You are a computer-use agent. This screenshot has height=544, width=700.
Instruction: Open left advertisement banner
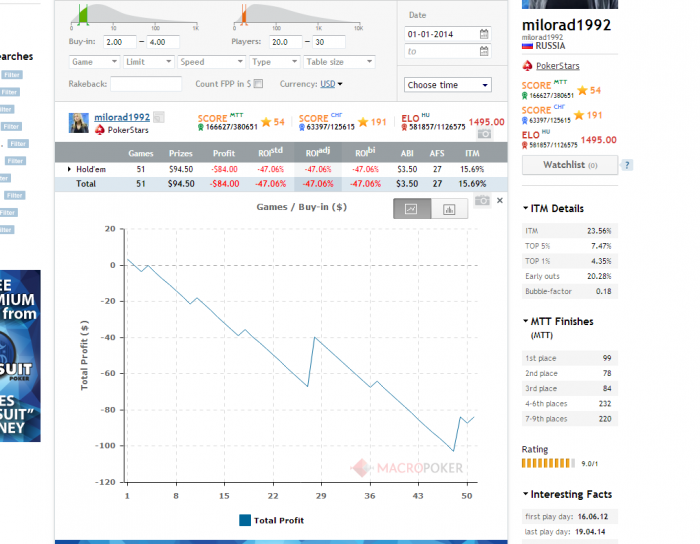20,356
